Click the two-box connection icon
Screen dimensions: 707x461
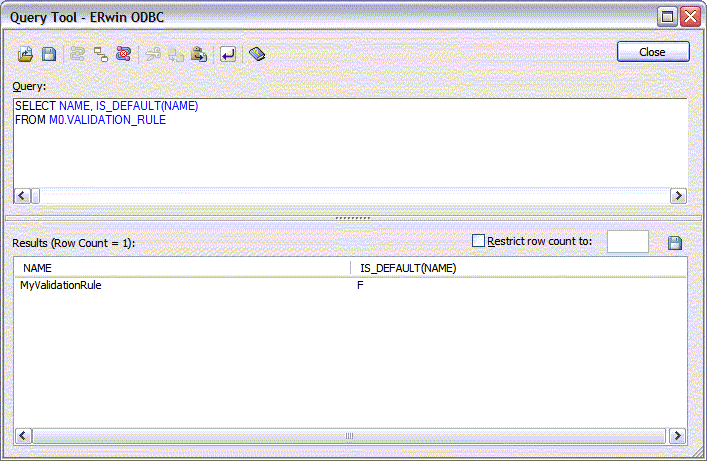tap(101, 55)
